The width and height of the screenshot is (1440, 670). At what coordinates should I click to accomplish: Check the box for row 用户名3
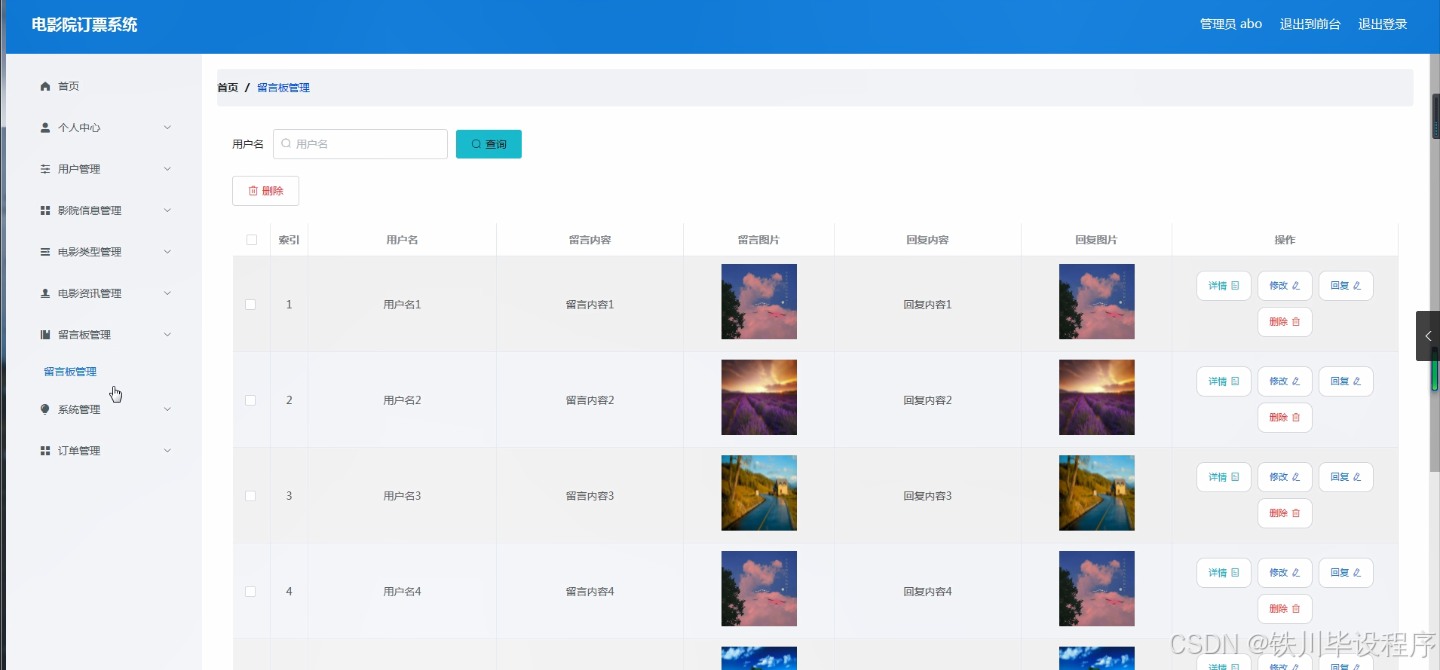[x=251, y=496]
